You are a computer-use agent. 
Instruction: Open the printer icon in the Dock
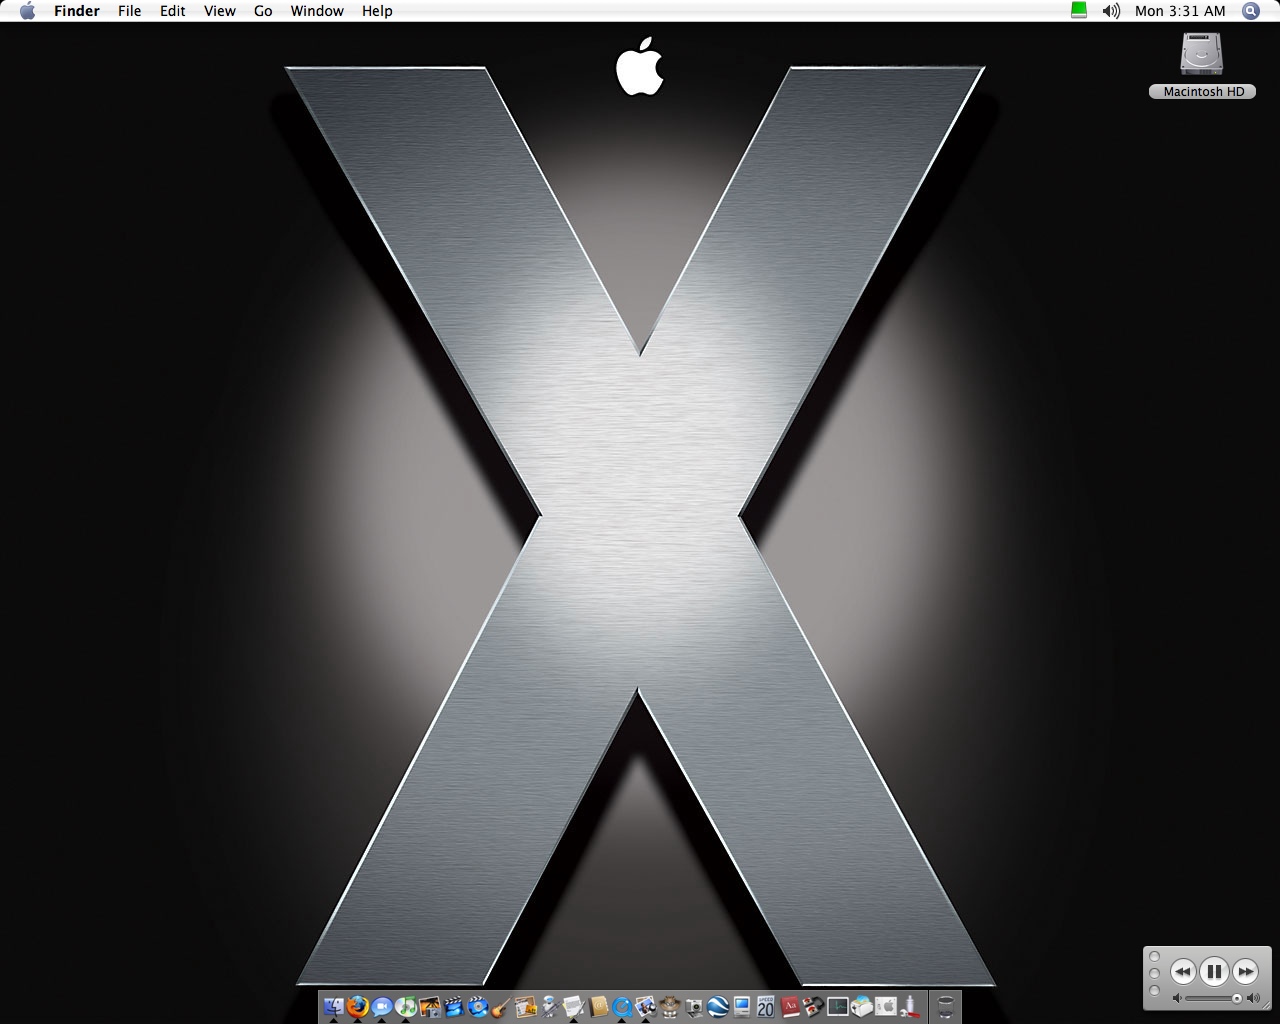861,1006
